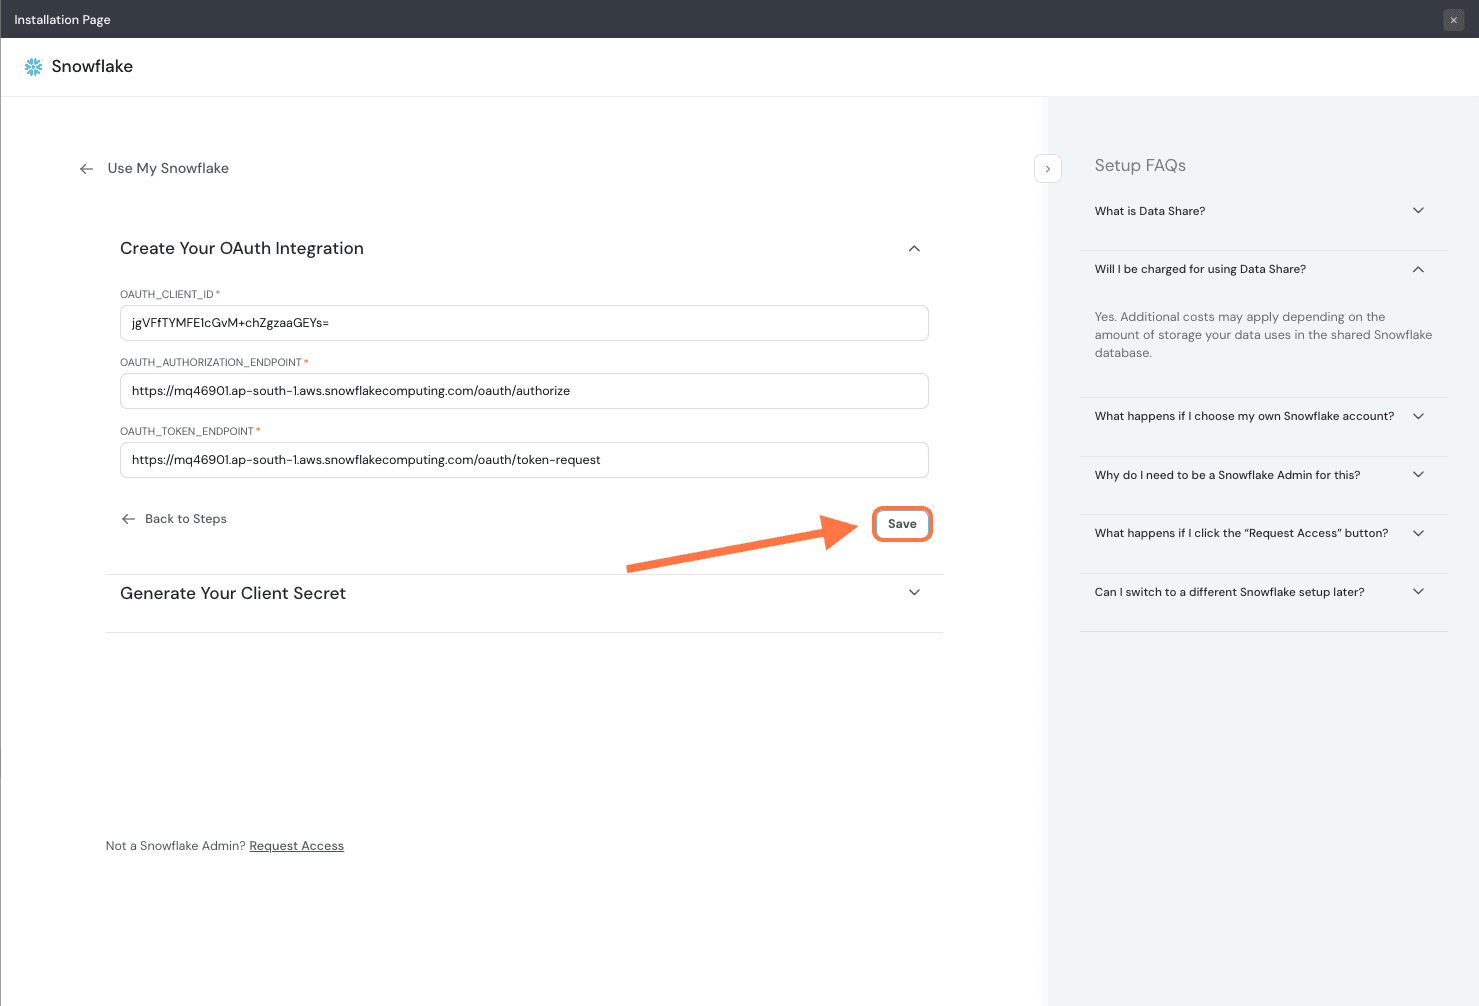Screen dimensions: 1479x1006
Task: Click the OAUTH_CLIENT_ID input field
Action: [x=524, y=323]
